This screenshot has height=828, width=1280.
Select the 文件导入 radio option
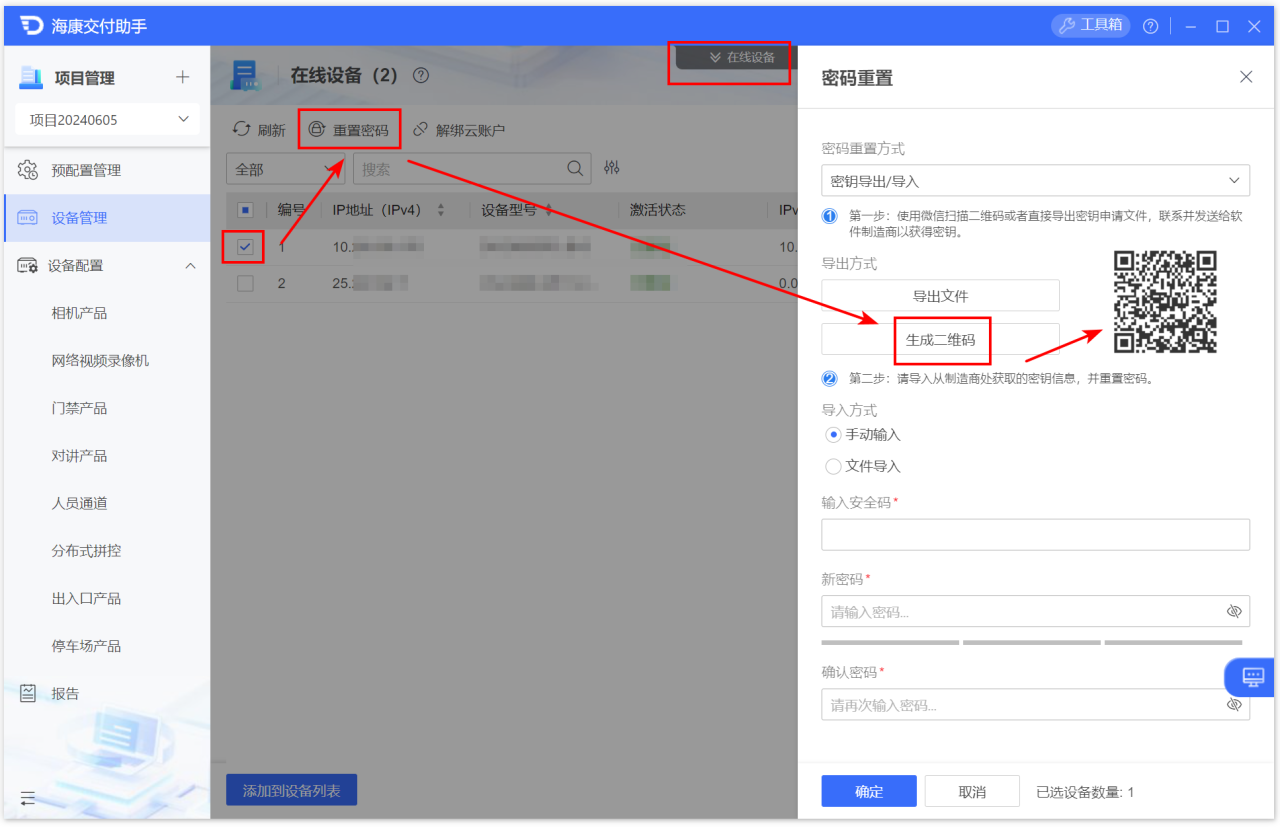[833, 466]
